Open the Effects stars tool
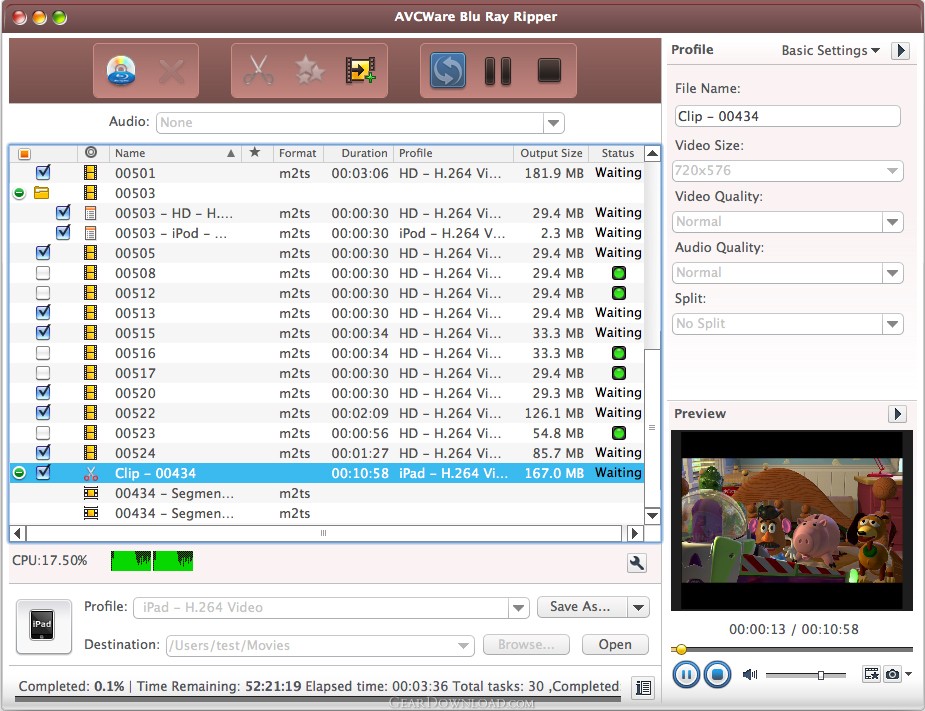Screen dimensions: 925x711 (x=310, y=71)
